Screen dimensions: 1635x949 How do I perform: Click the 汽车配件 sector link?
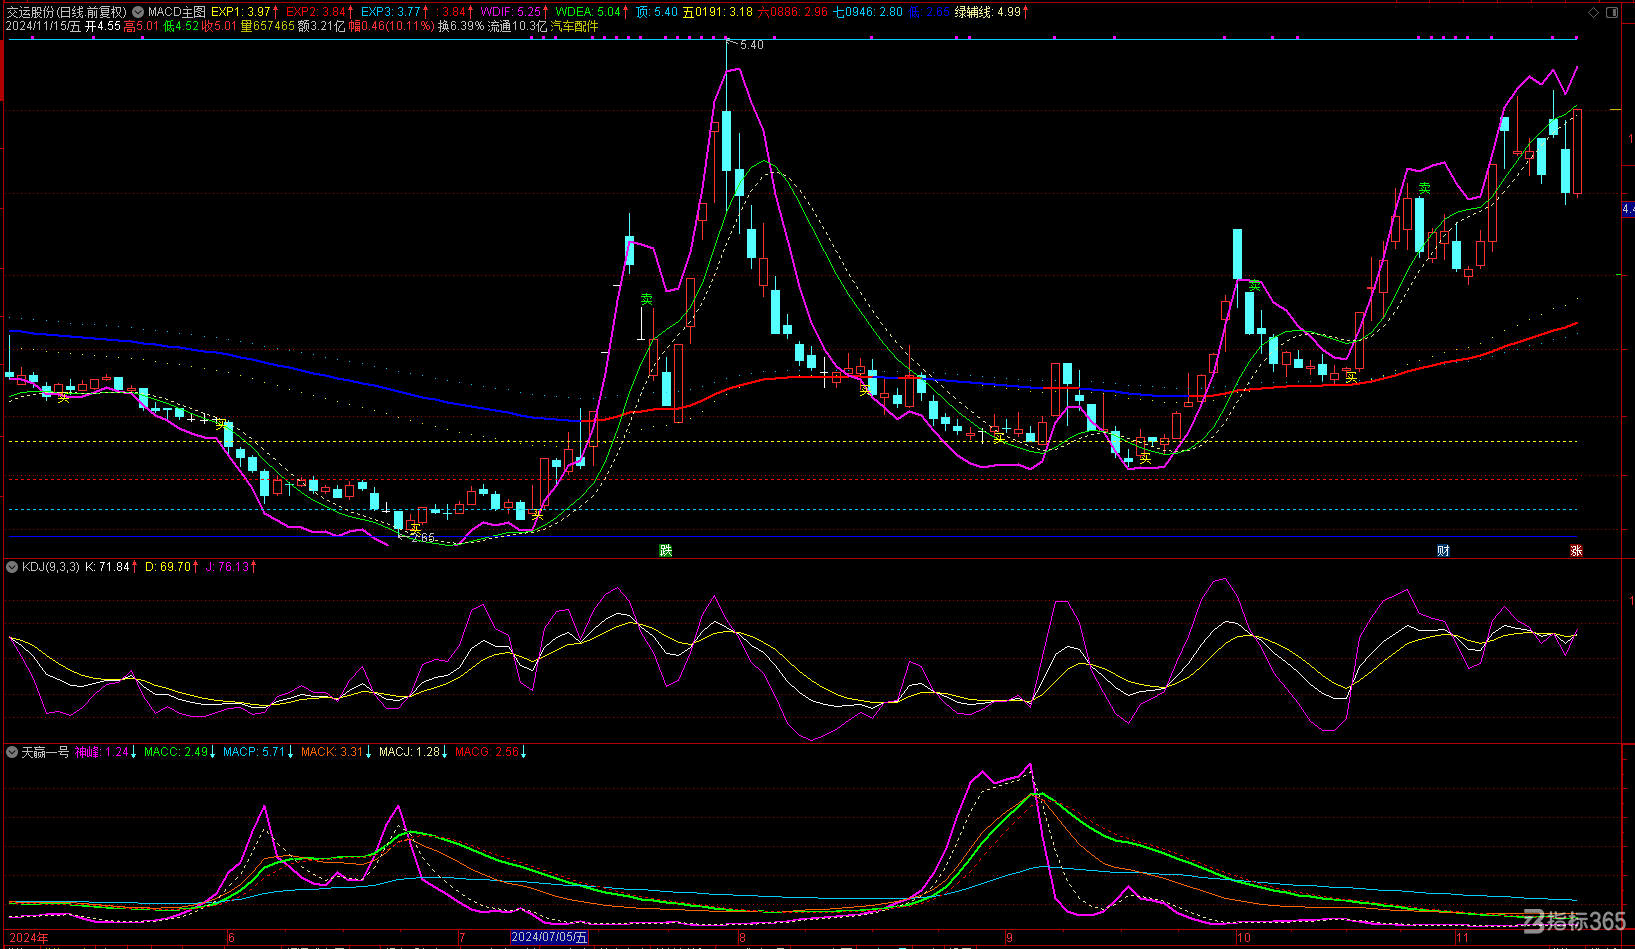[575, 26]
